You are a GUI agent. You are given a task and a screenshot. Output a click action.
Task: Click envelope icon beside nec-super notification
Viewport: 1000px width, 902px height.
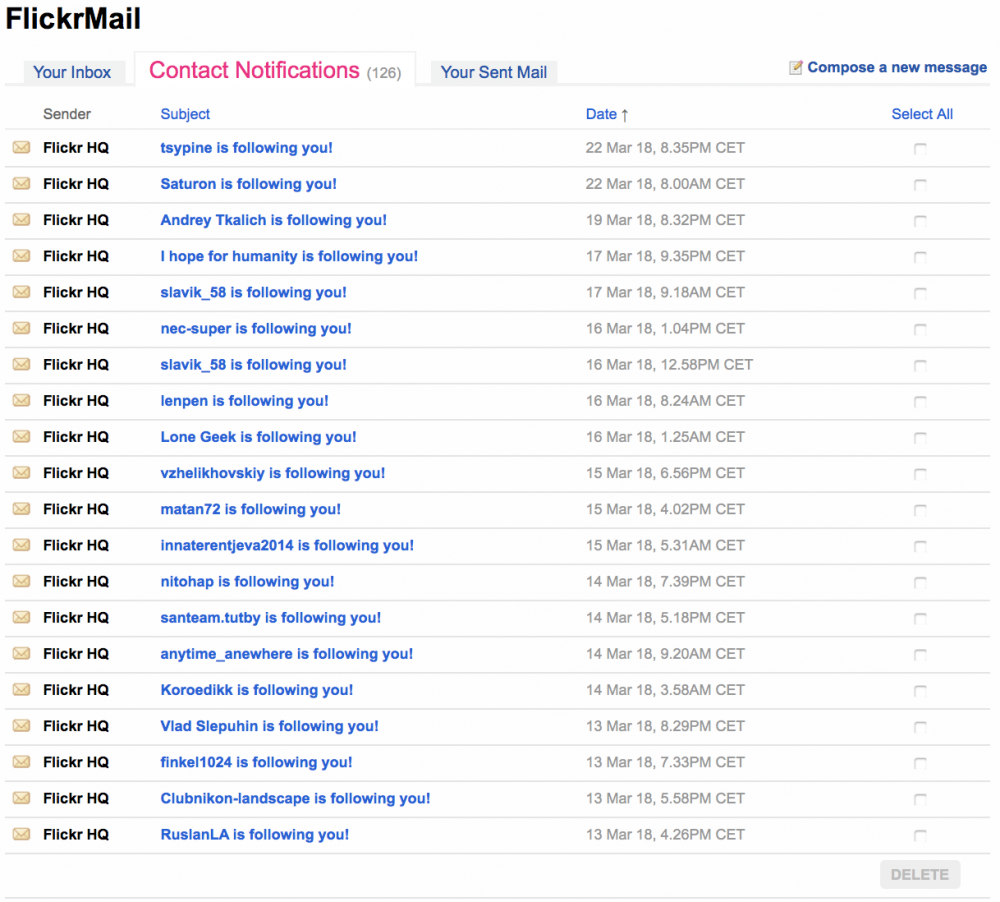click(21, 329)
